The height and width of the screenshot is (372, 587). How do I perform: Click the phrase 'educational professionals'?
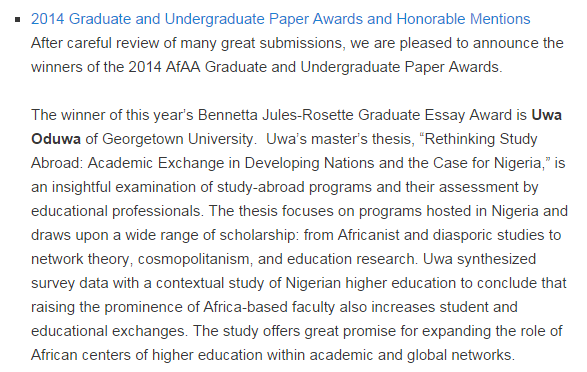click(x=117, y=211)
